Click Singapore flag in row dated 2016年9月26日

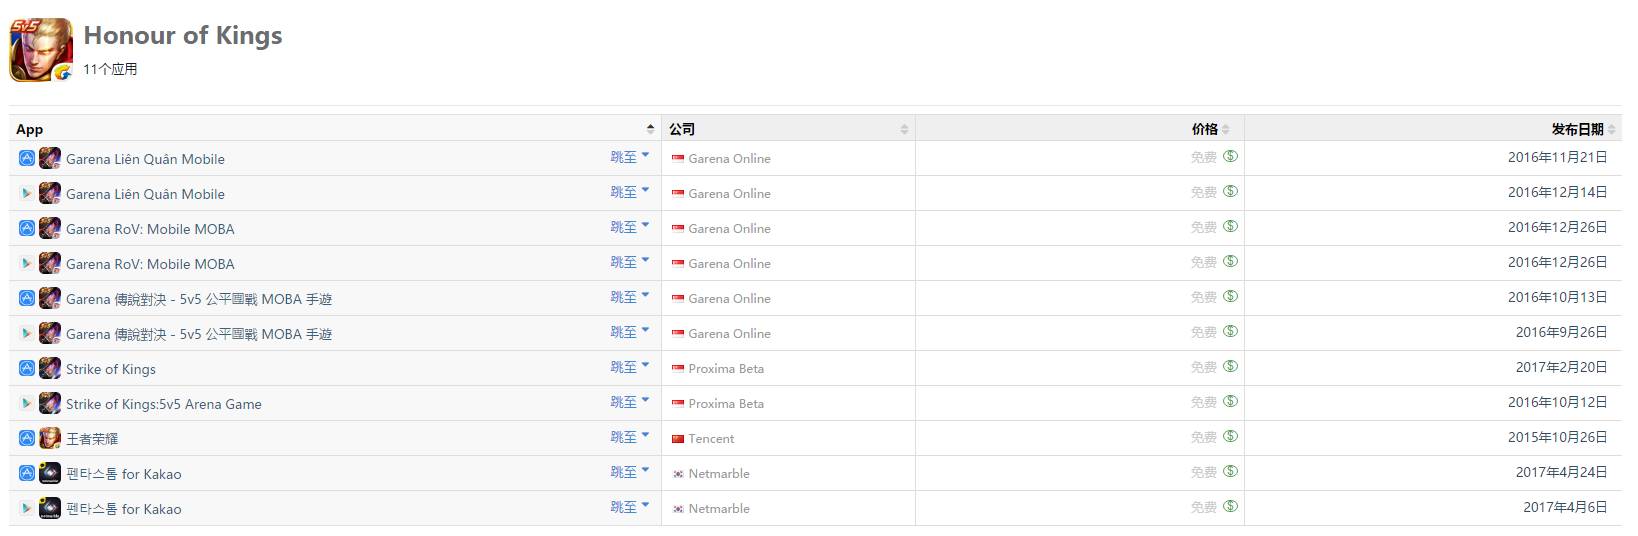tap(678, 334)
